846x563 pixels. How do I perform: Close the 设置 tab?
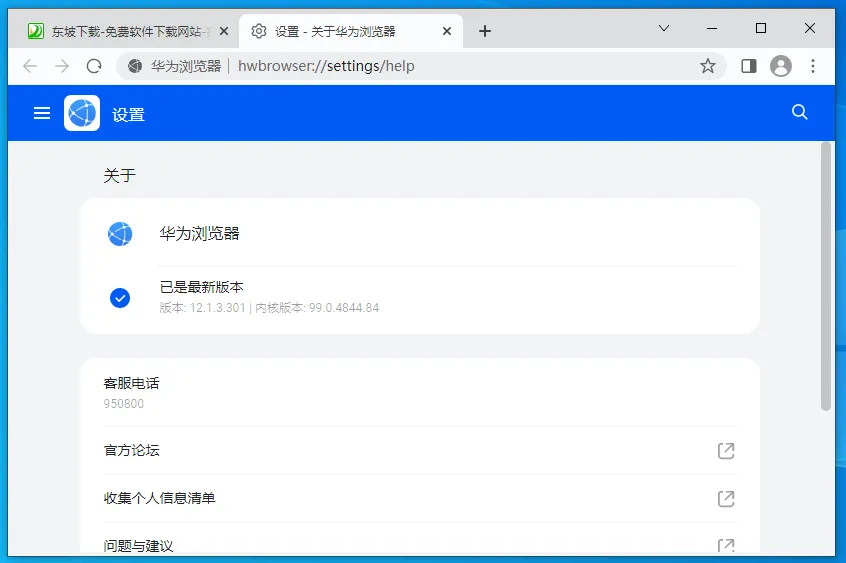(447, 31)
